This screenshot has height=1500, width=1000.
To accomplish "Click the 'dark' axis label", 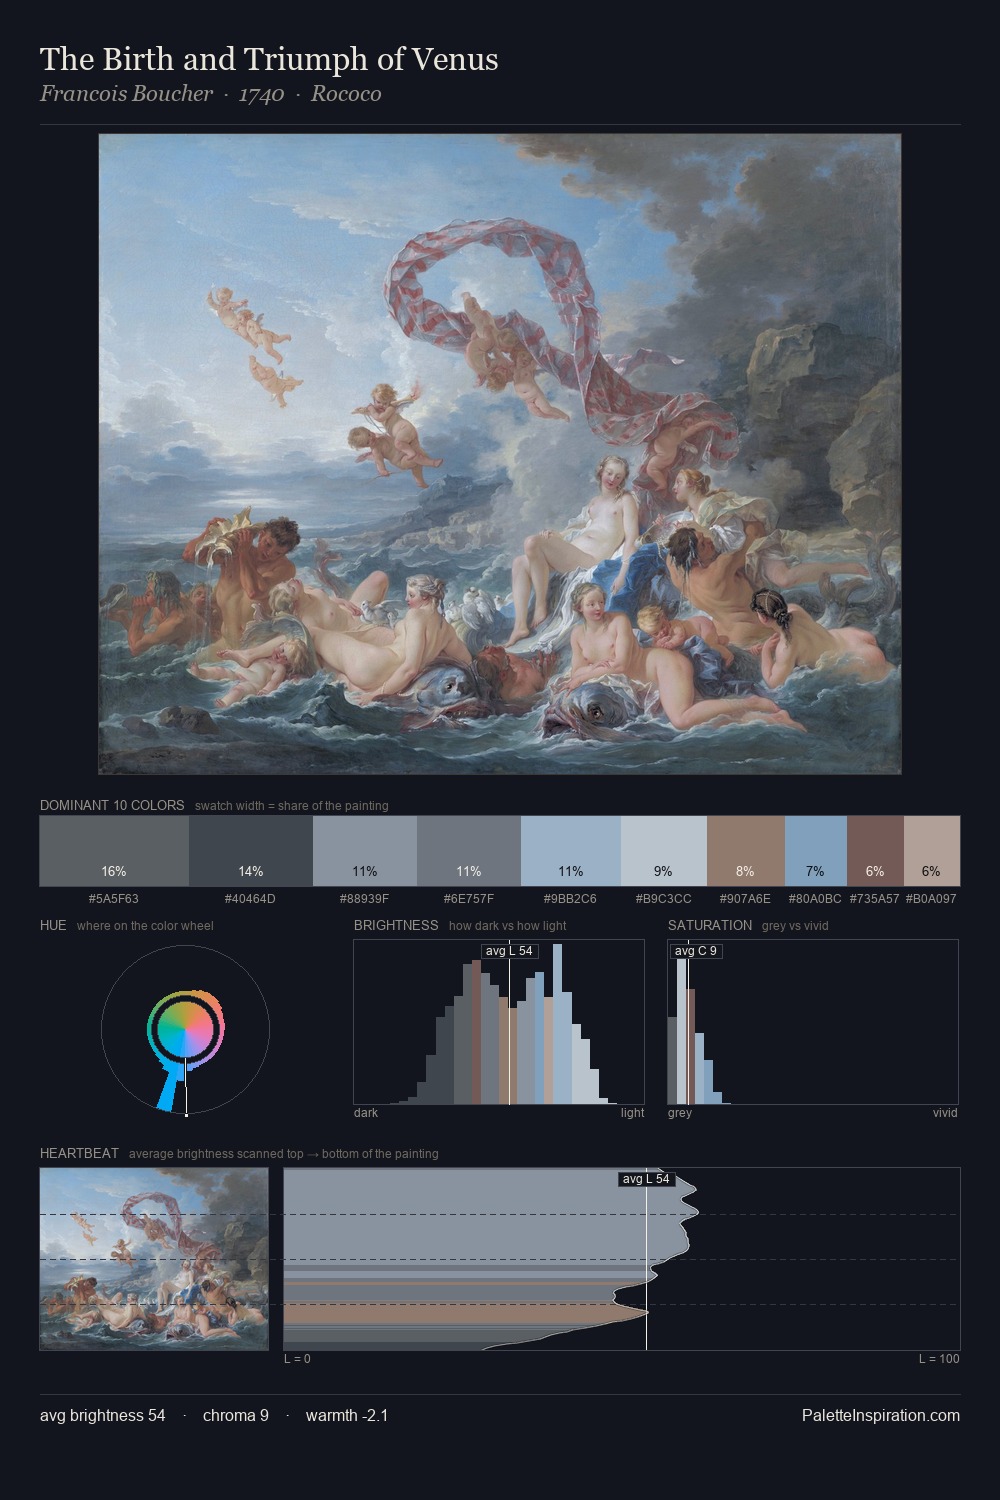I will [366, 1113].
